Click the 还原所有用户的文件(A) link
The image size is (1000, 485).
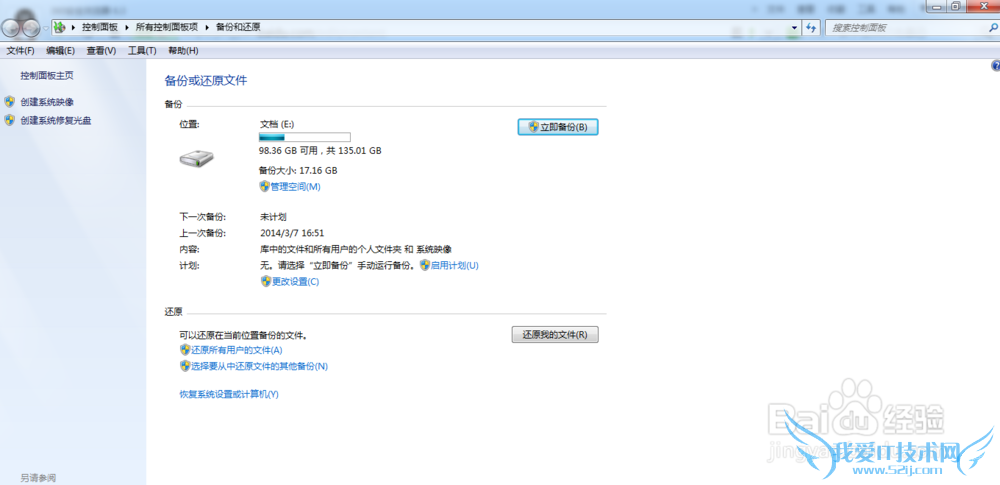pyautogui.click(x=237, y=350)
